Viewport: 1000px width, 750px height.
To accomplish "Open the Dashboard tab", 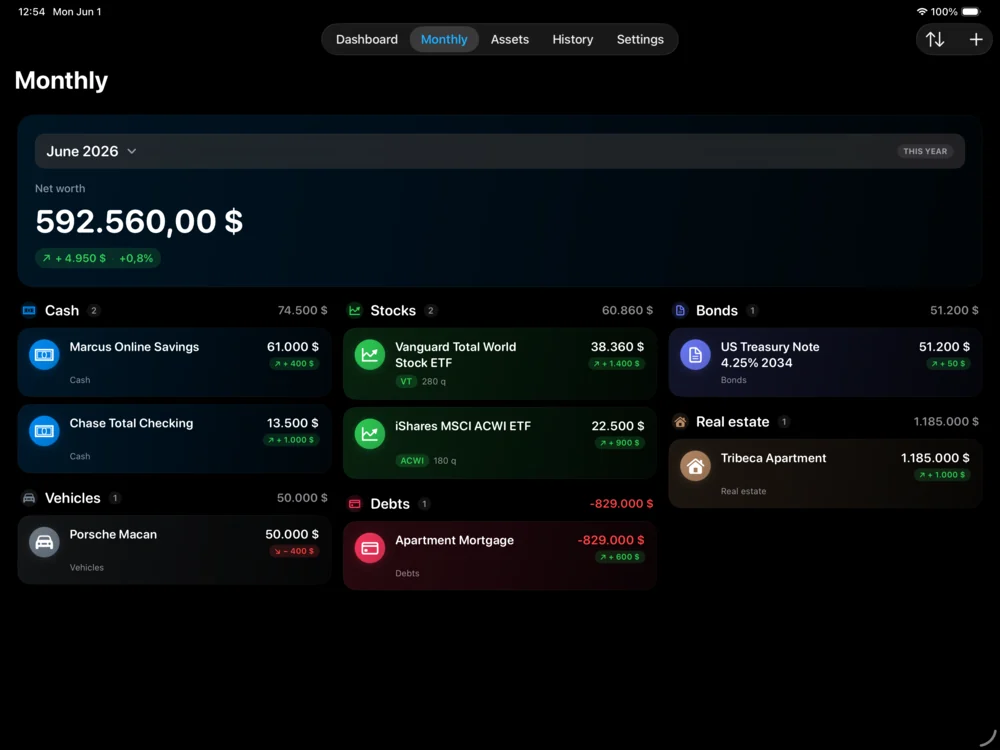I will point(367,40).
